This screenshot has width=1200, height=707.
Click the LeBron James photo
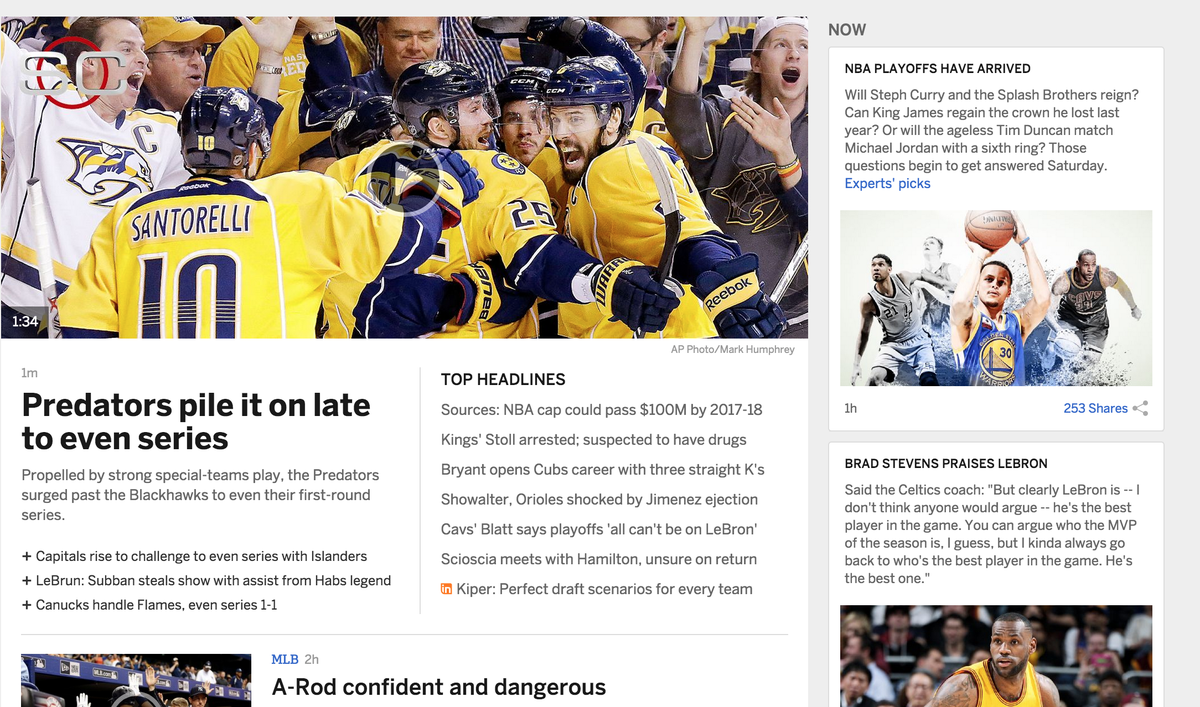(x=996, y=656)
